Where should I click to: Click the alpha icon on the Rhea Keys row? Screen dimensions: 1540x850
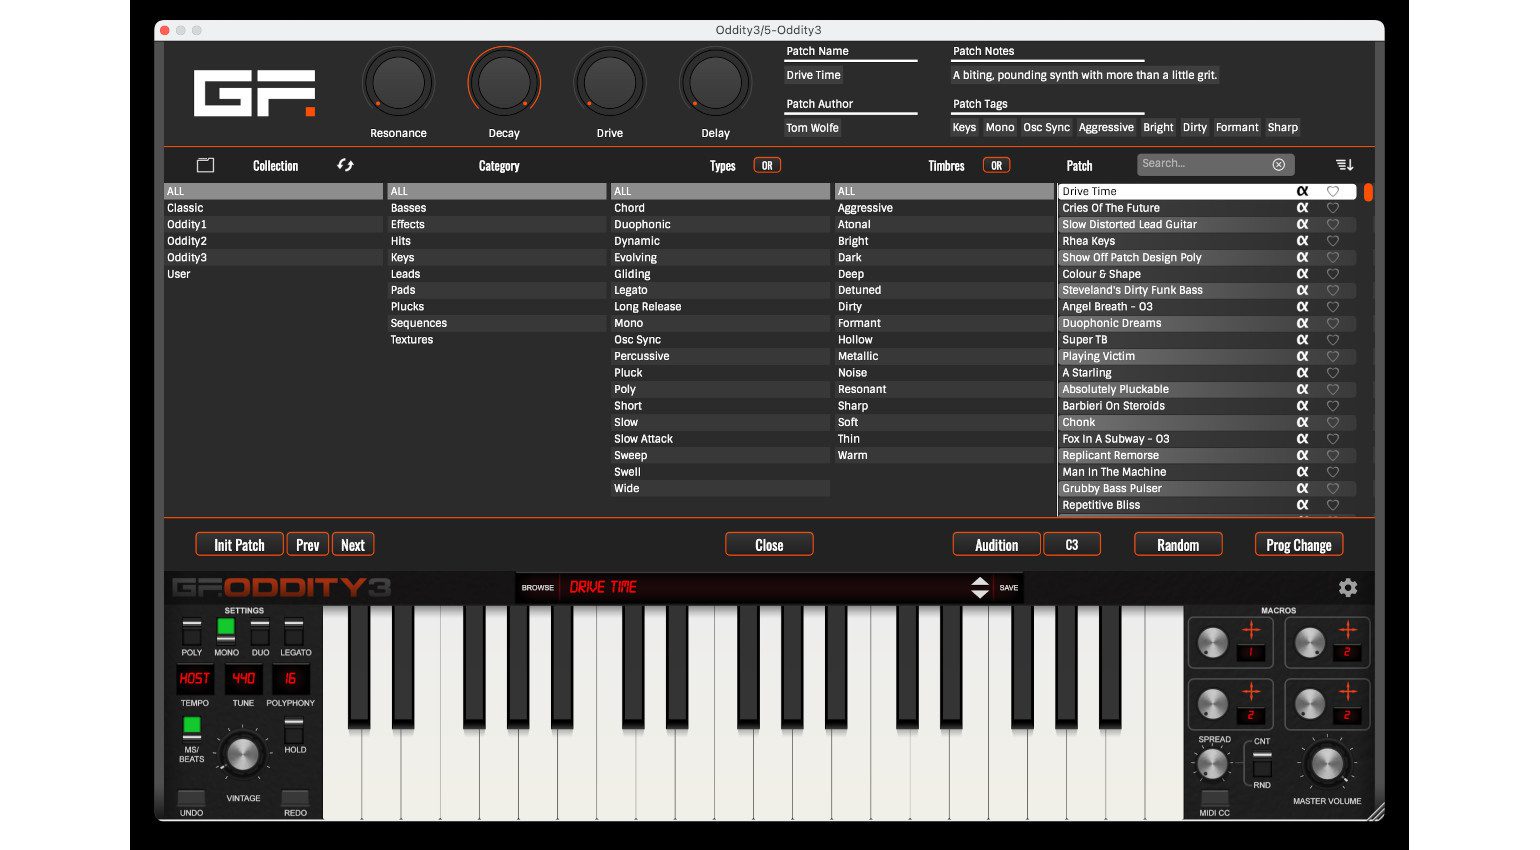tap(1302, 241)
